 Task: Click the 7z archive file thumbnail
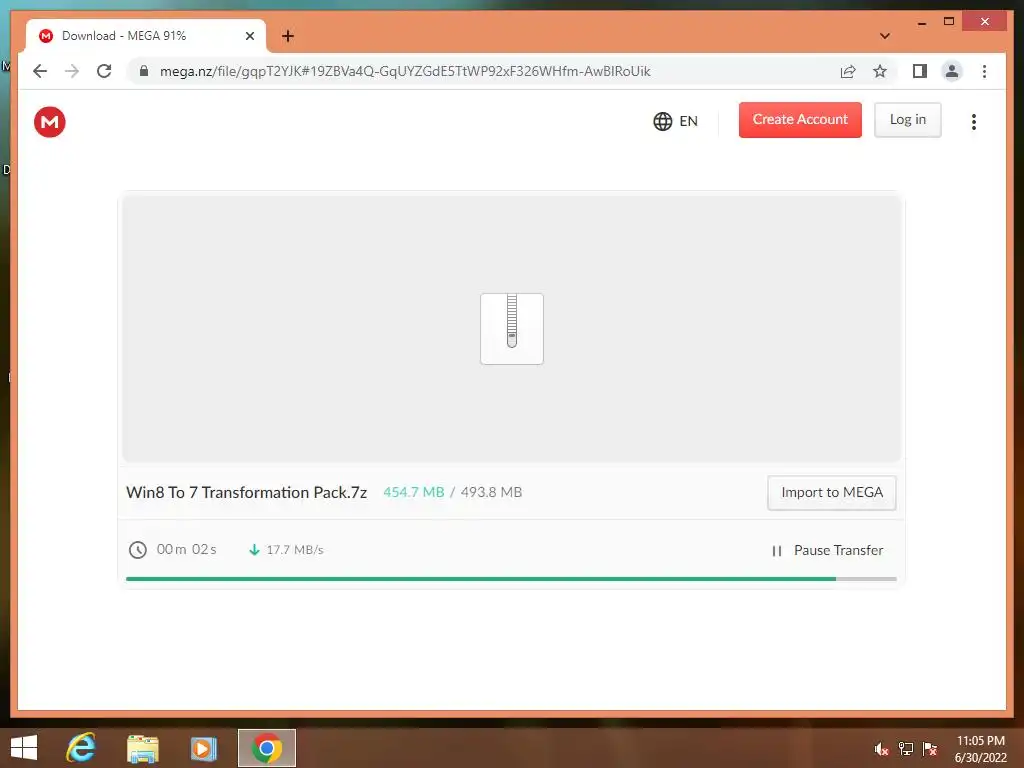pos(512,329)
